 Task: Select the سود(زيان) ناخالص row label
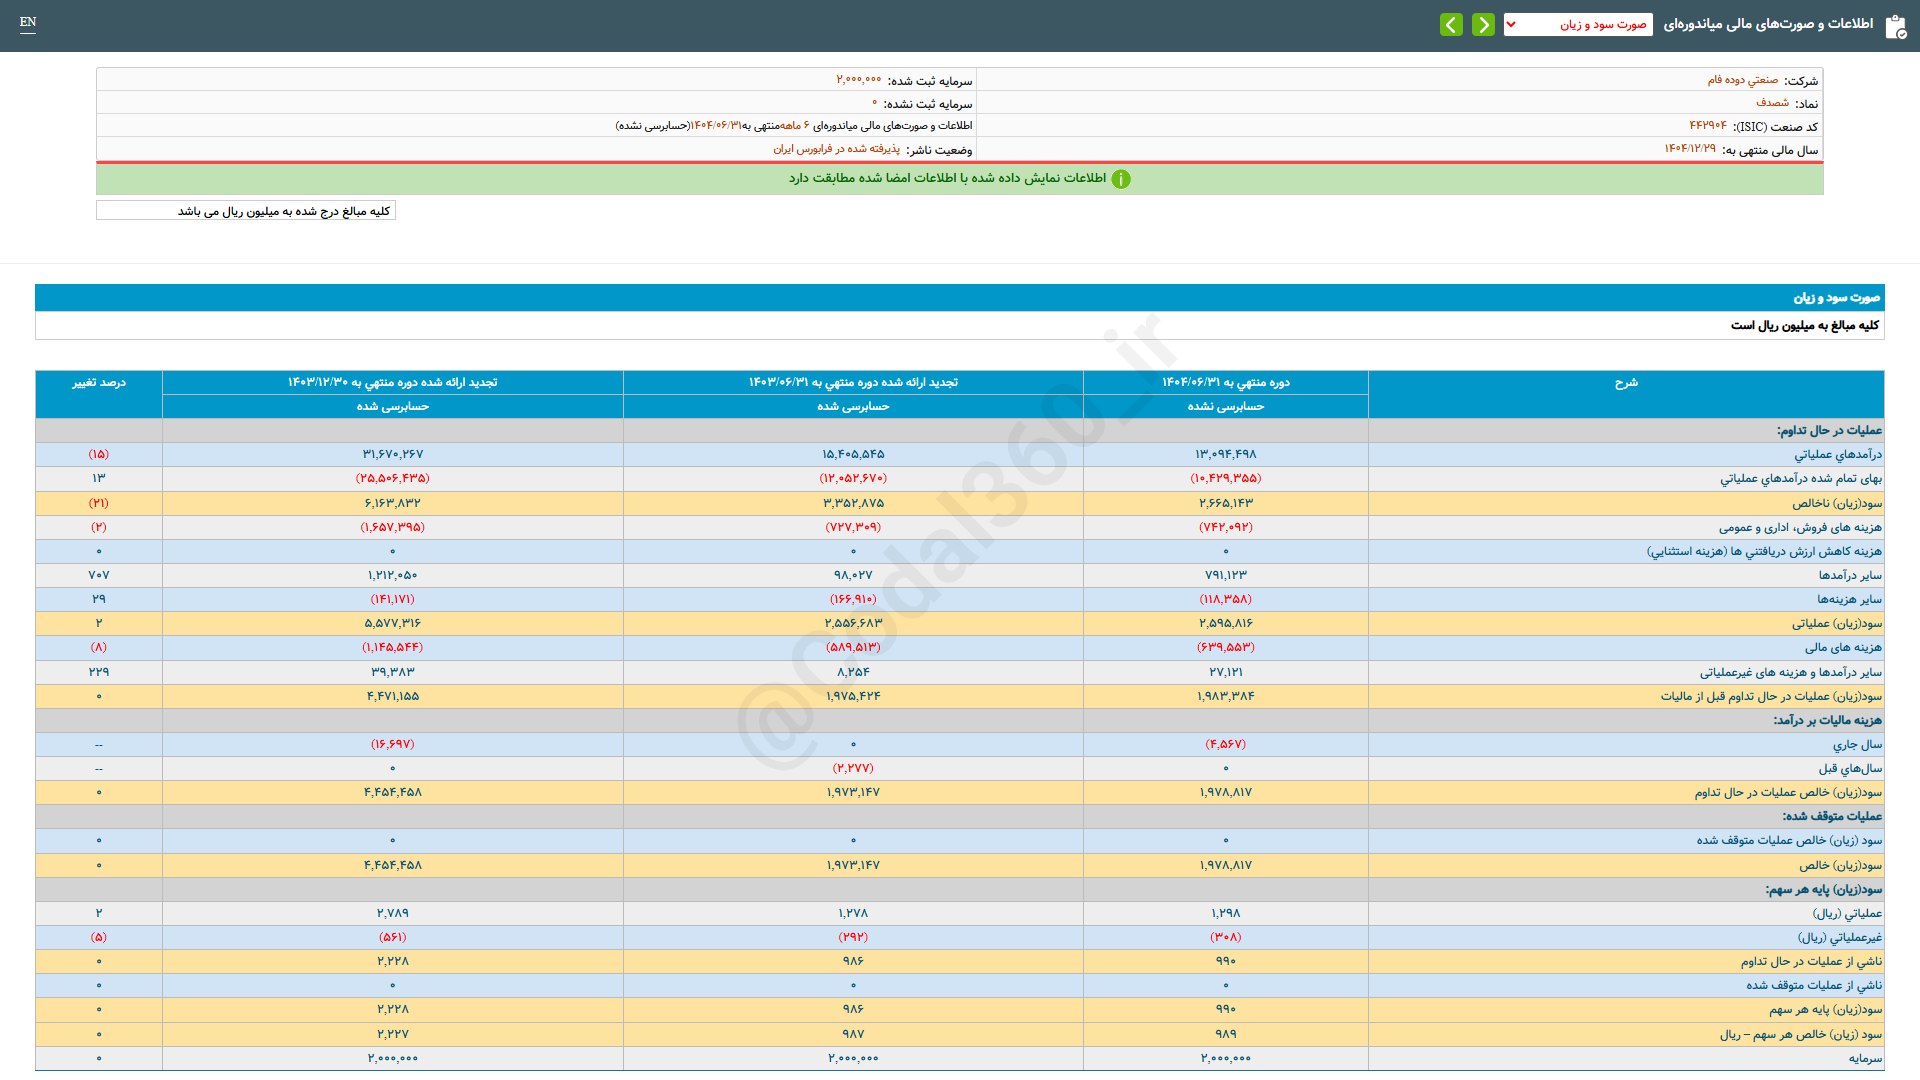[1836, 503]
